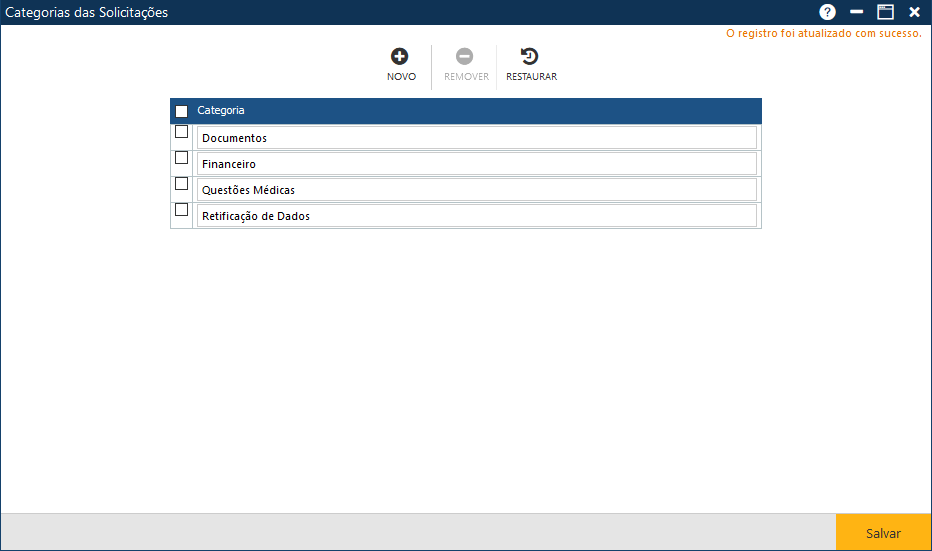Check the Documentos row checkbox
The width and height of the screenshot is (932, 551).
point(181,132)
